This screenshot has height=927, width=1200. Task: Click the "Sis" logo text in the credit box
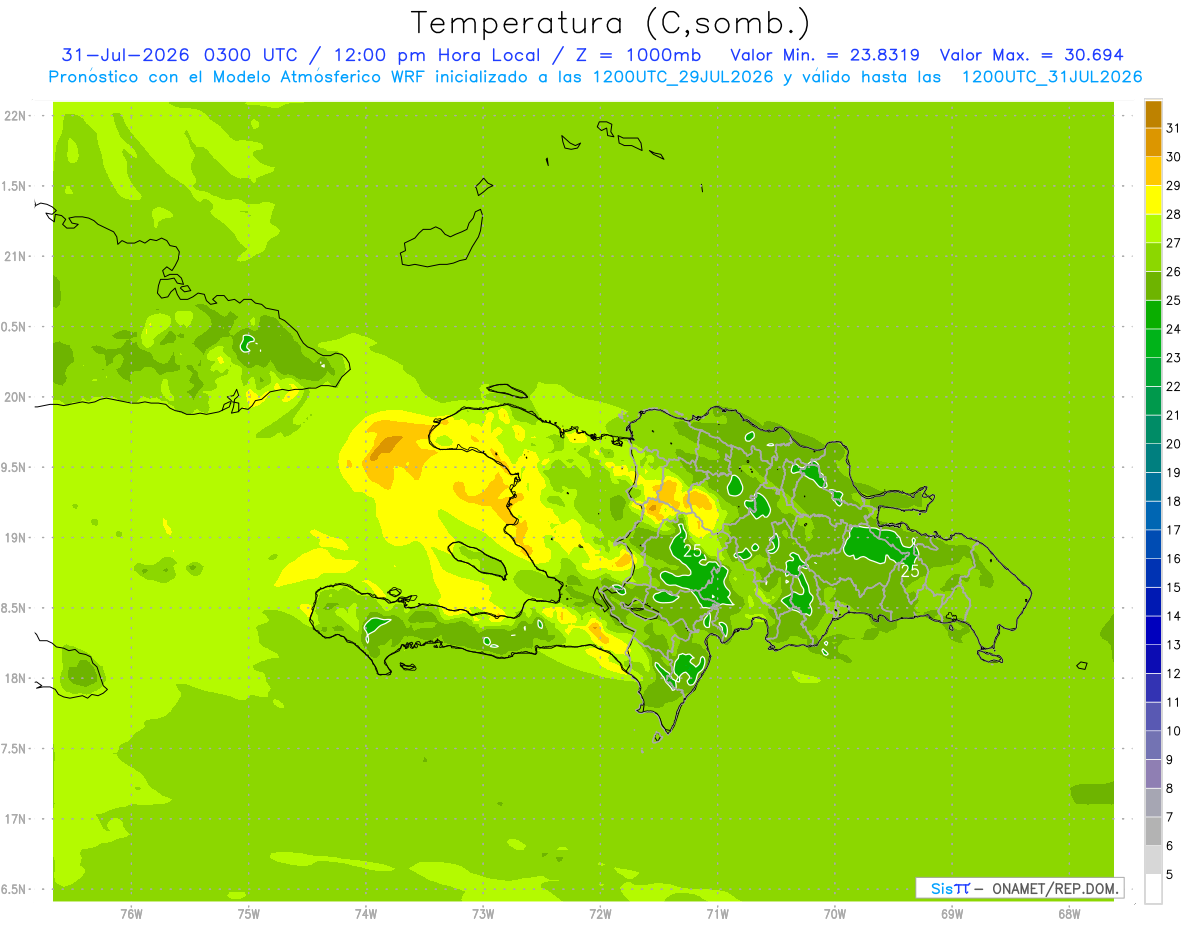tap(943, 888)
